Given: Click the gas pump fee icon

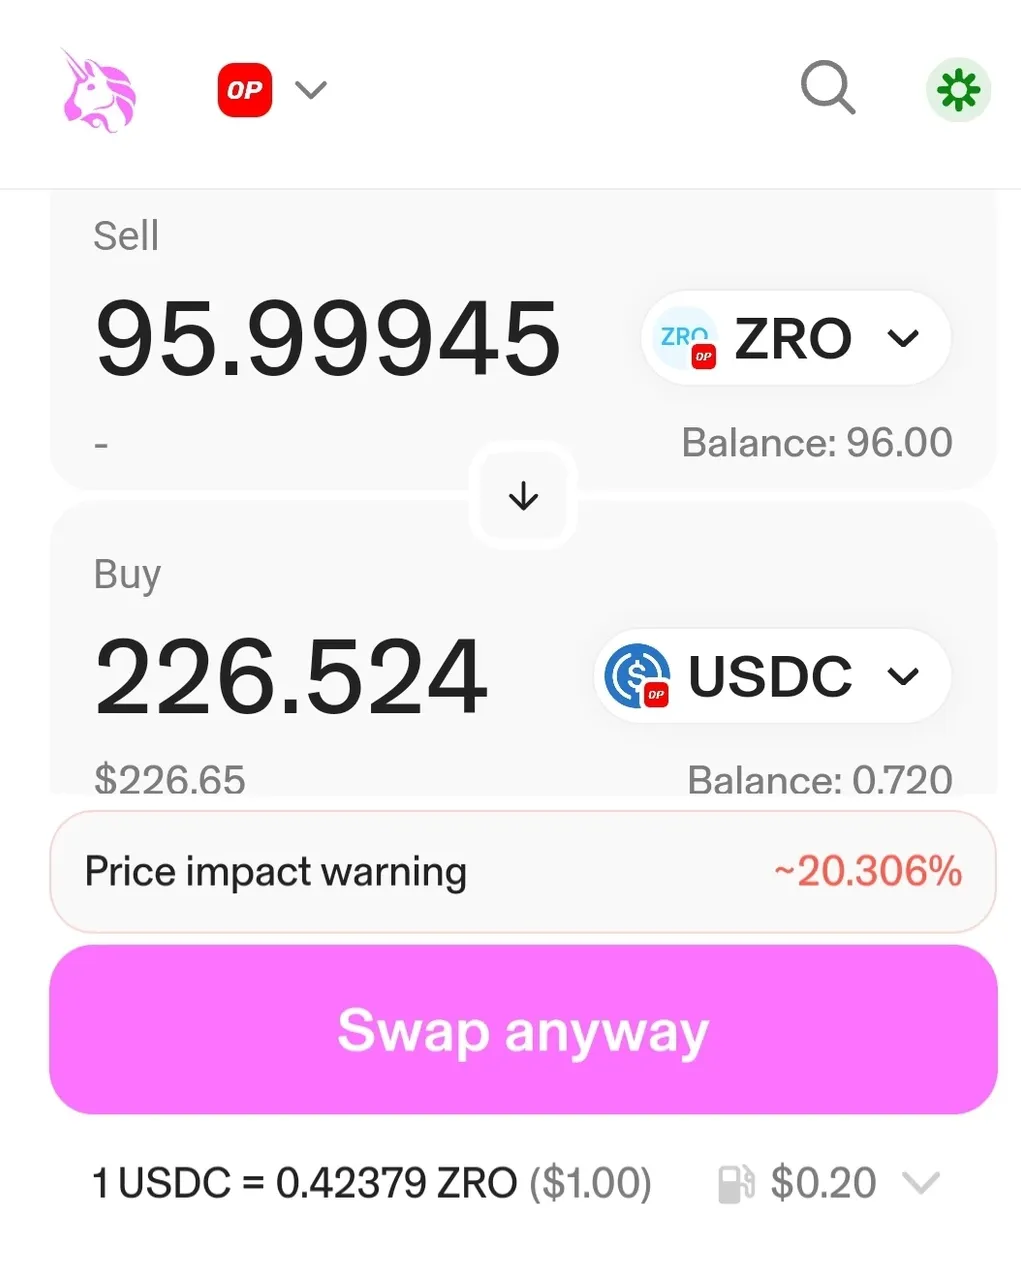Looking at the screenshot, I should tap(736, 1183).
